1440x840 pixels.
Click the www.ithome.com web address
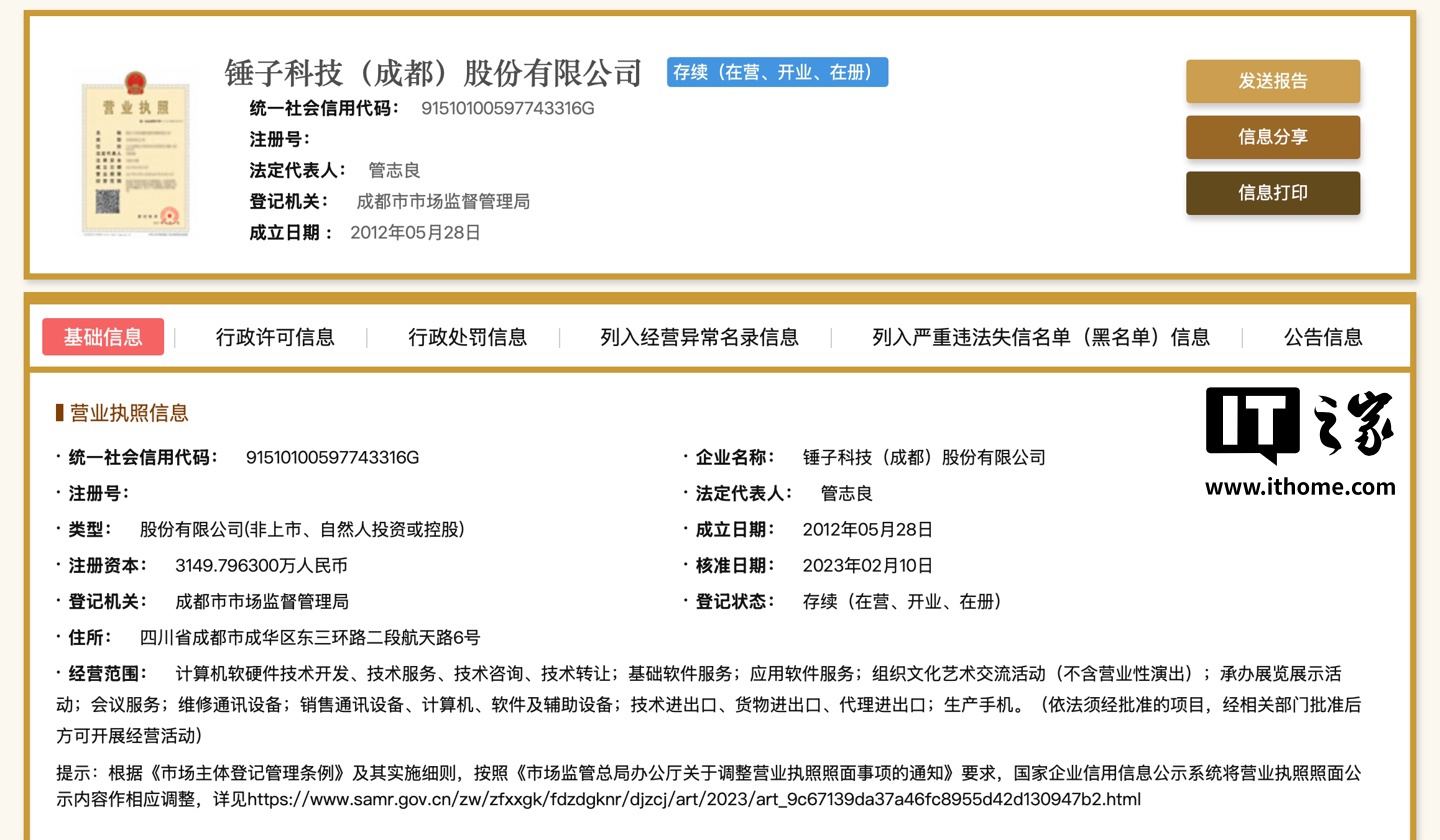[x=1299, y=487]
